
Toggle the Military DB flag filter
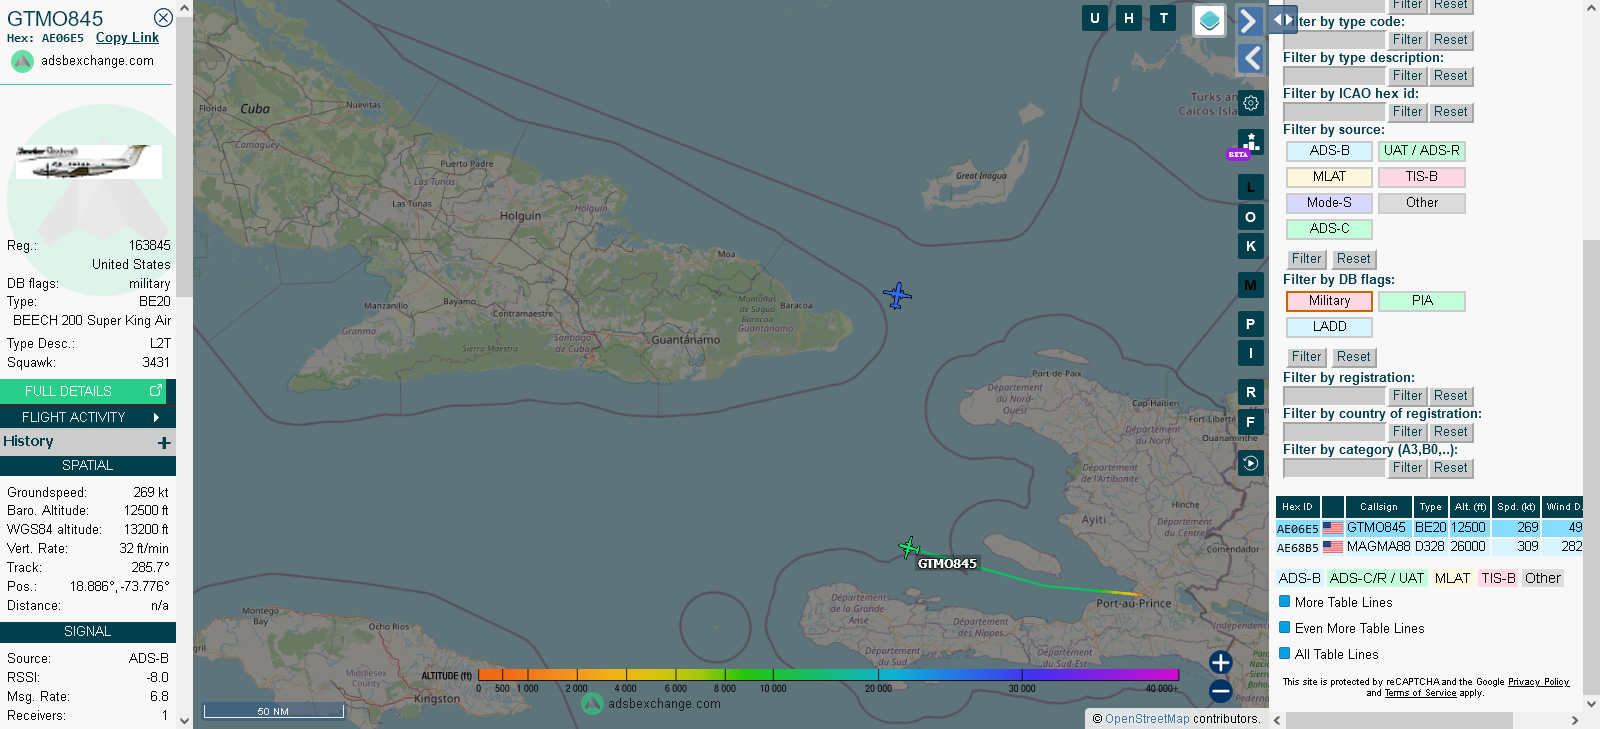(x=1329, y=301)
